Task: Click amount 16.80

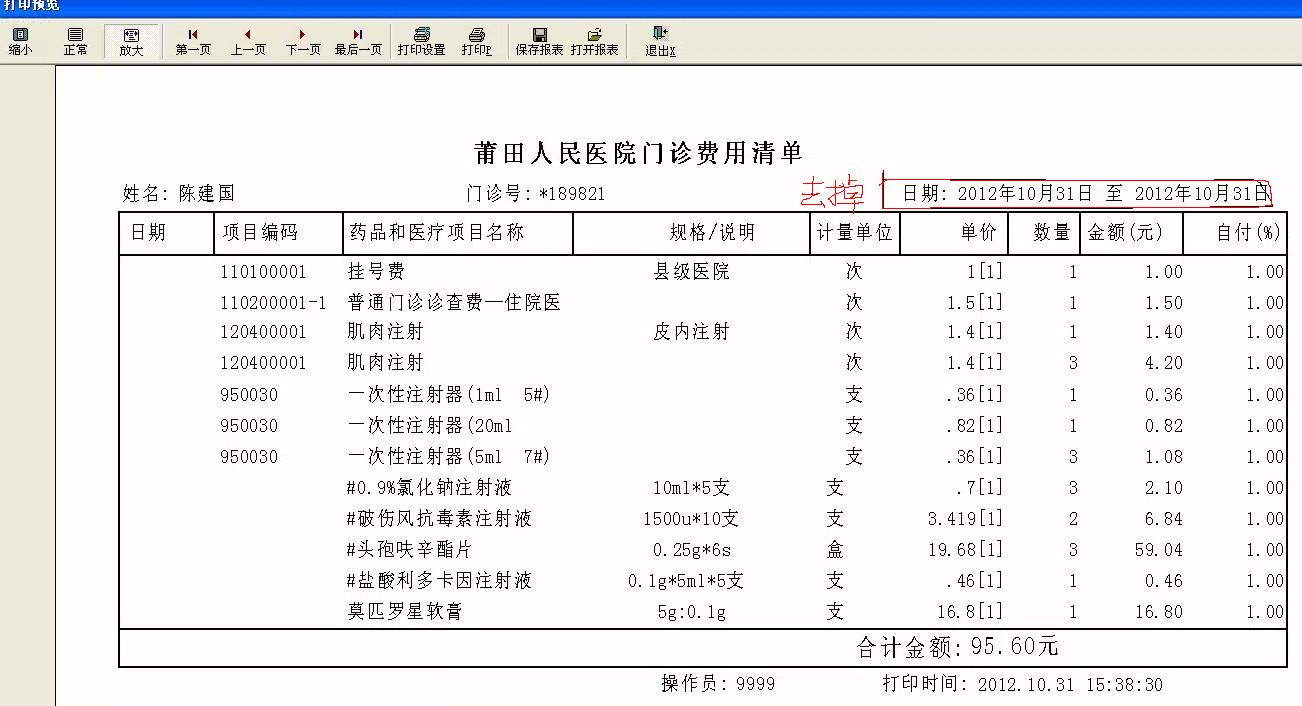Action: coord(1159,612)
